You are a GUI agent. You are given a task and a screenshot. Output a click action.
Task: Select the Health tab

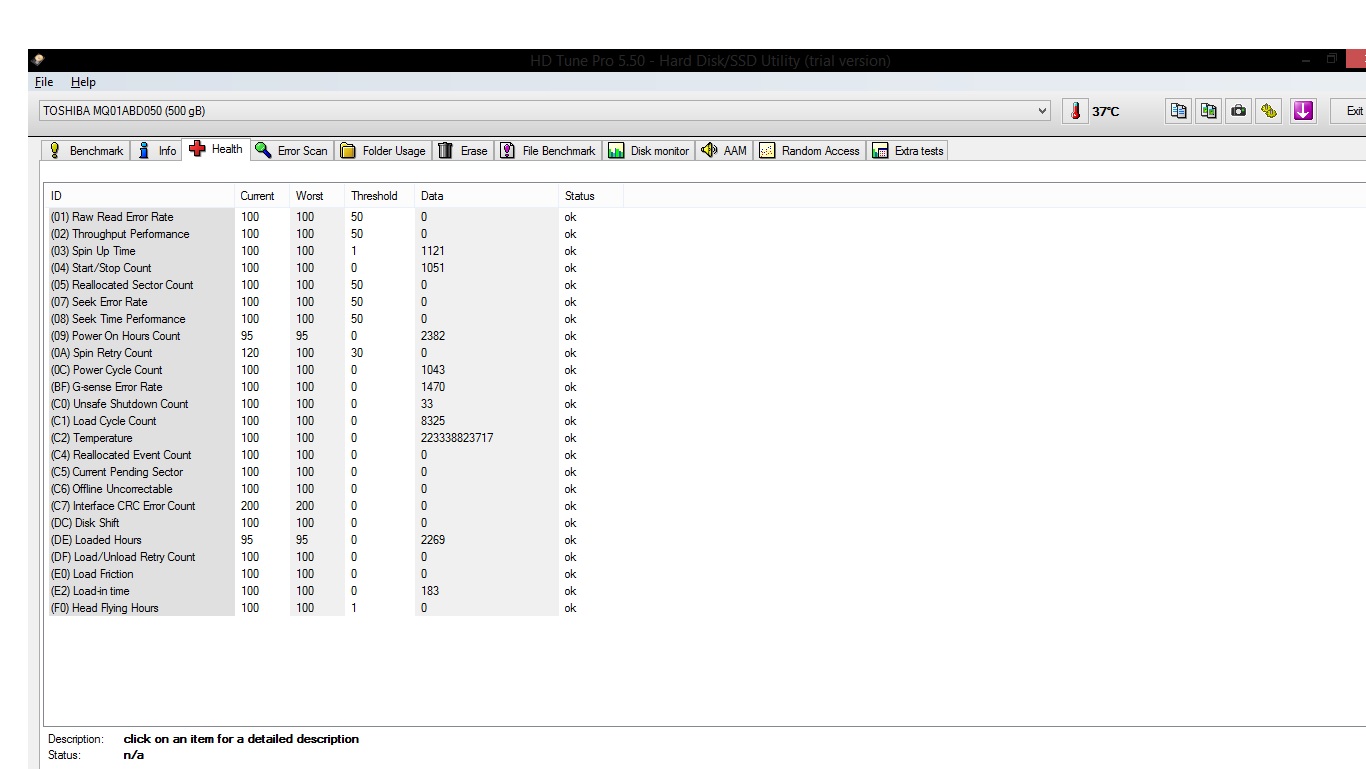pos(216,149)
